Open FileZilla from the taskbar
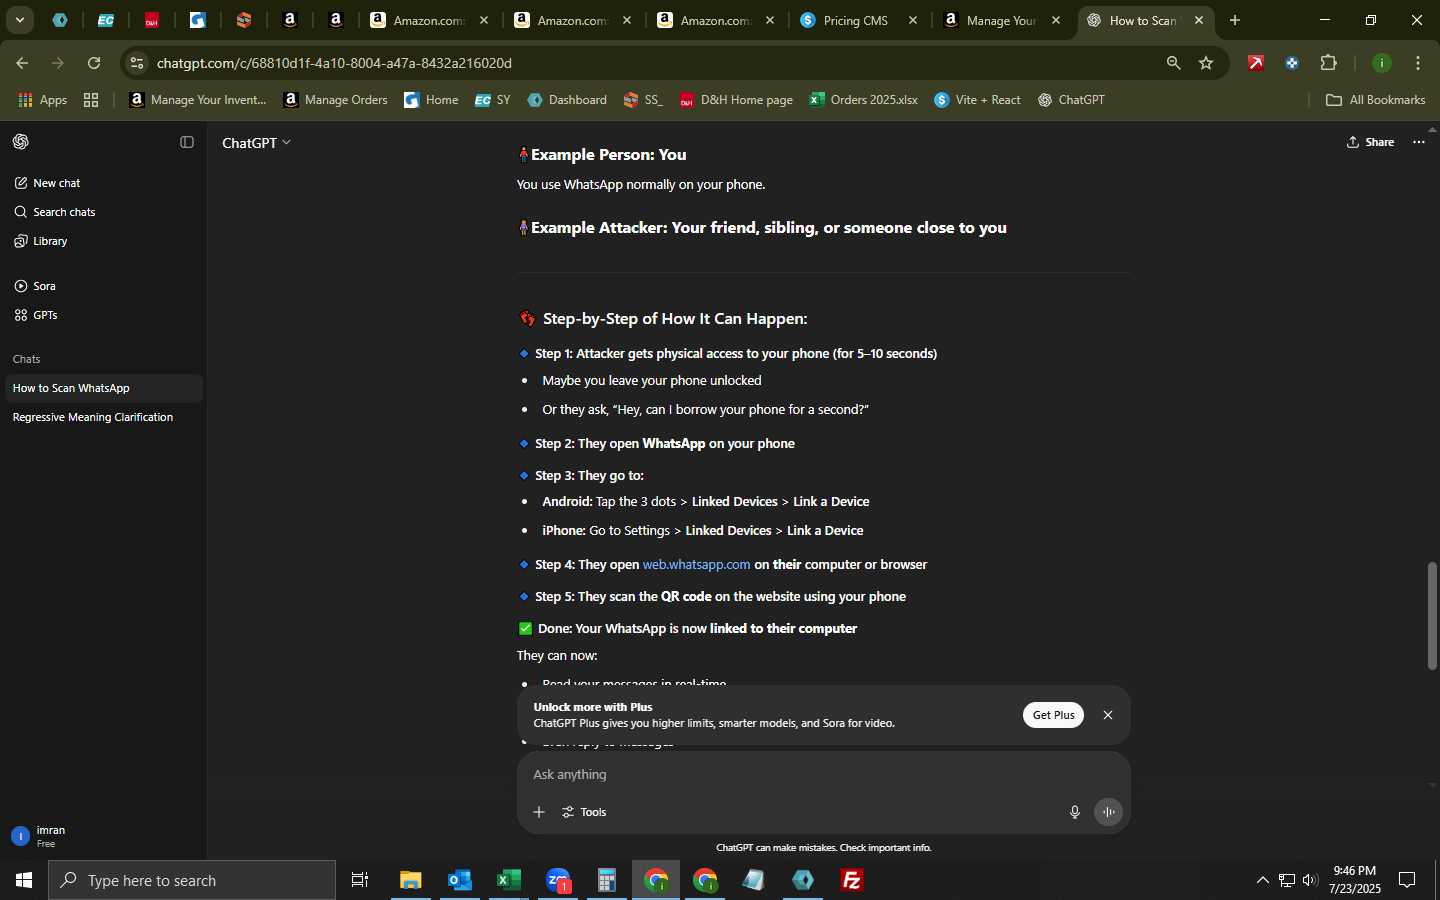Image resolution: width=1440 pixels, height=900 pixels. point(852,880)
